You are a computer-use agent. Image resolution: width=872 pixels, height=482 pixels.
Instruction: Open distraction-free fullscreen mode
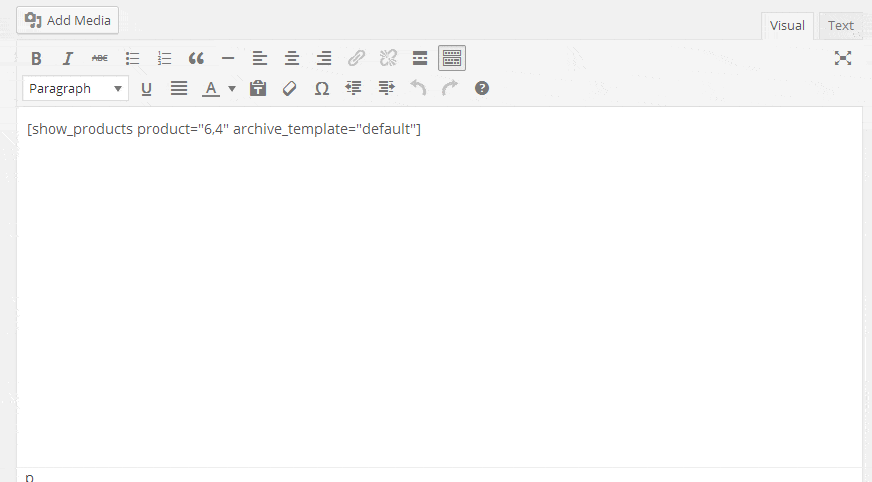pos(843,58)
